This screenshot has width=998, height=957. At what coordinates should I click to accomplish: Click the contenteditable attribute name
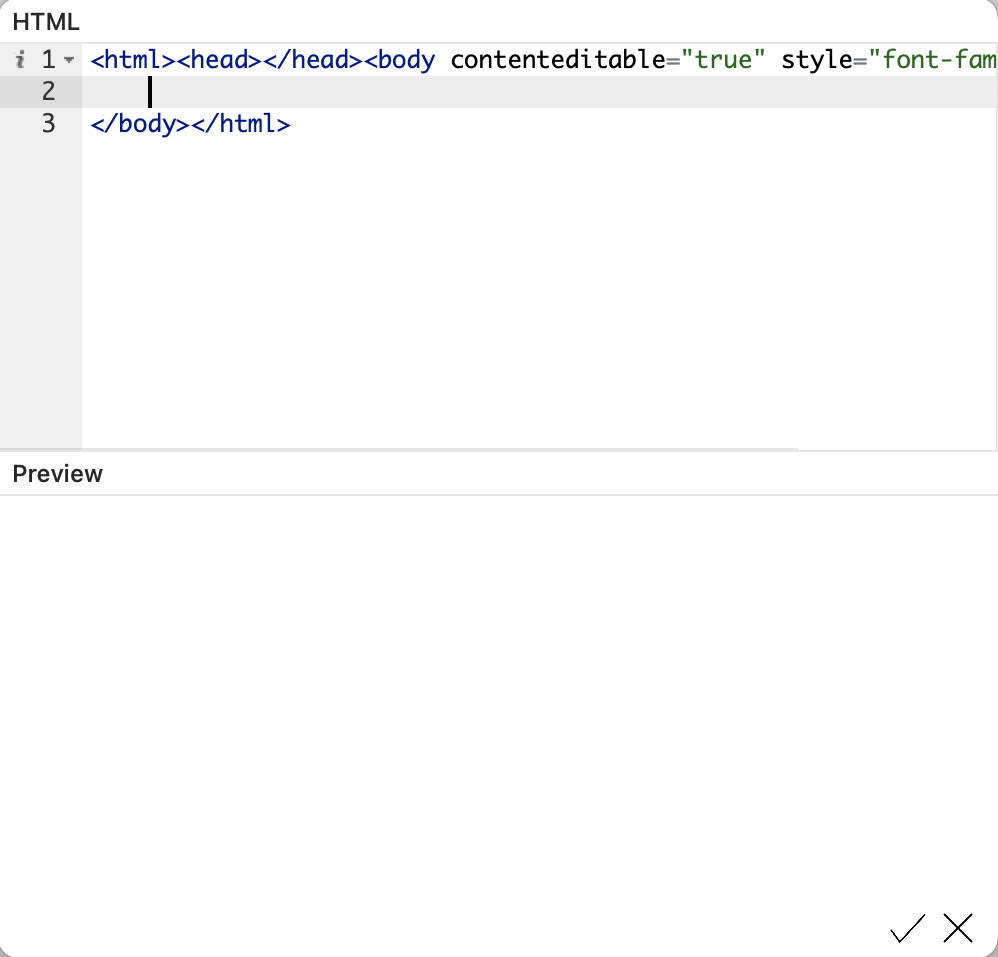[558, 60]
